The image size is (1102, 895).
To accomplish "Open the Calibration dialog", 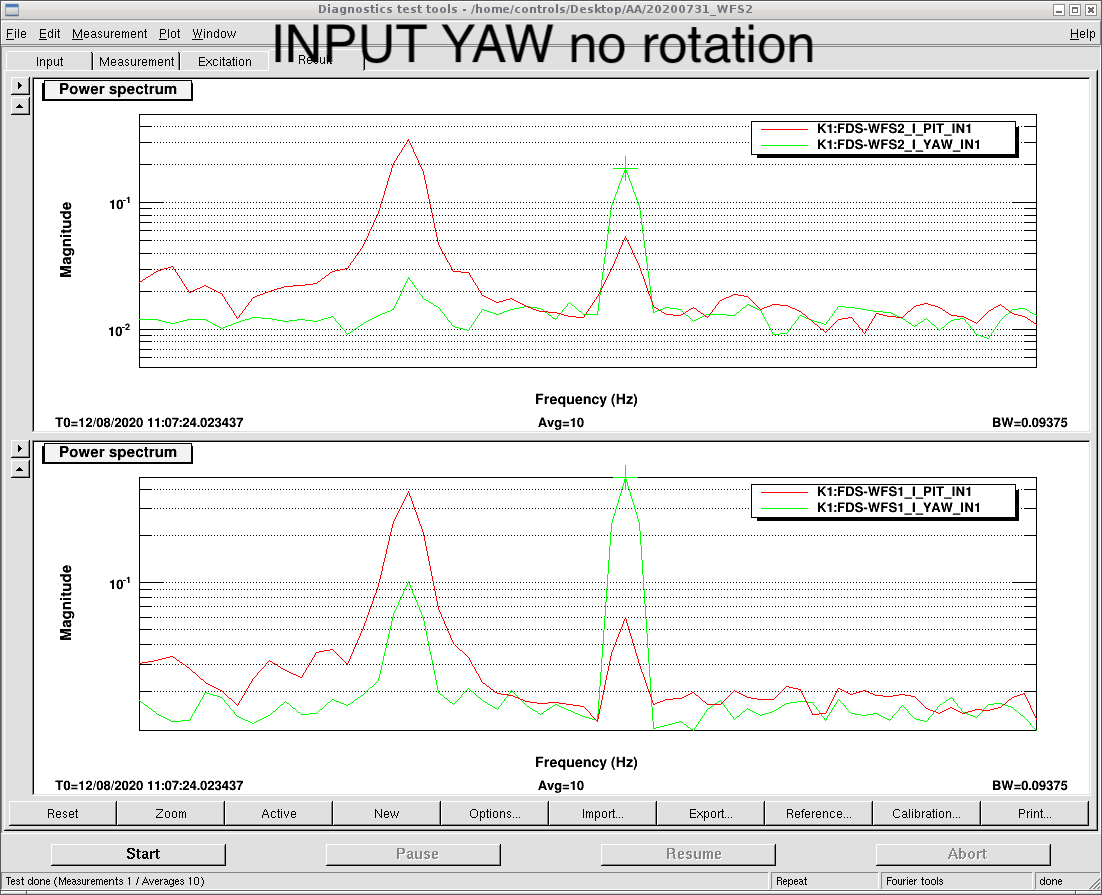I will pos(926,813).
